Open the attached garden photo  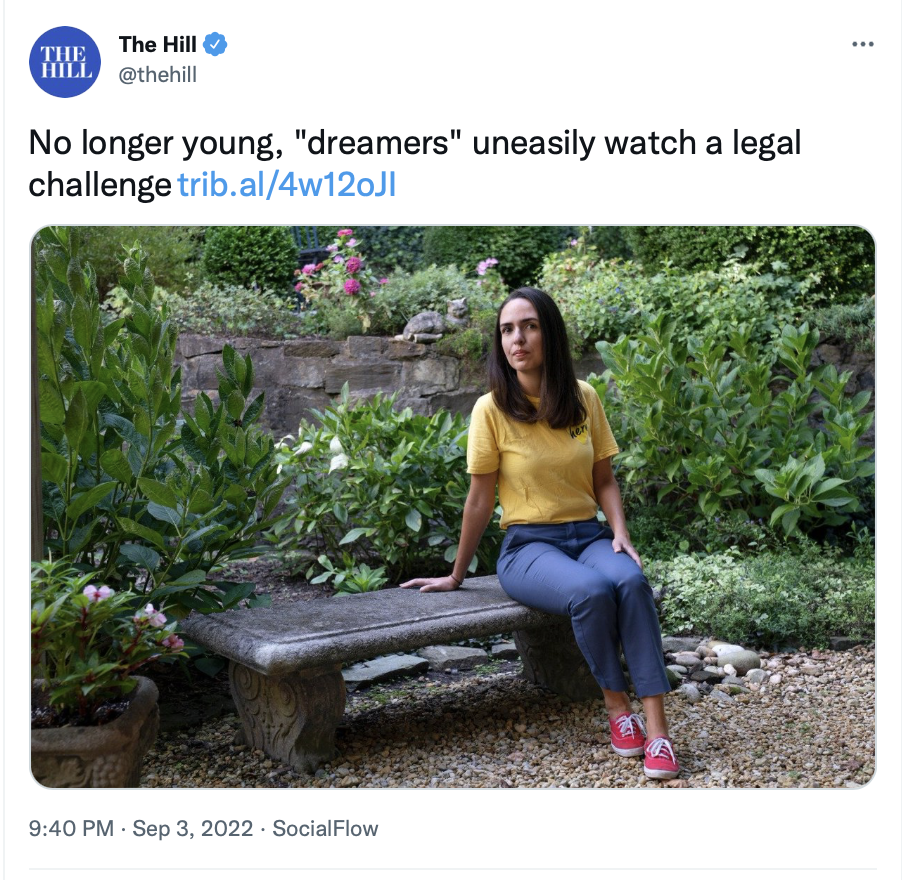(x=453, y=507)
